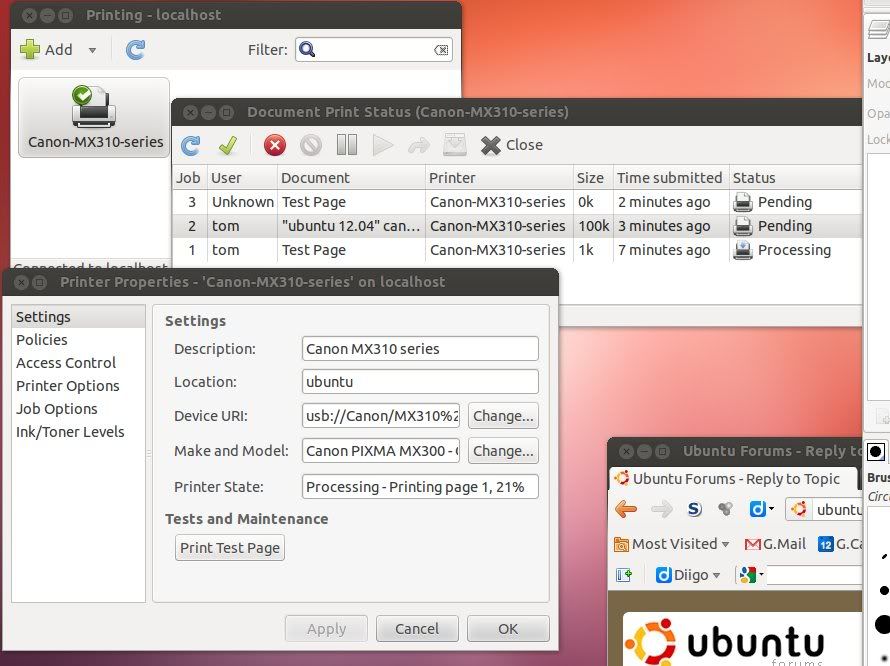Edit the Description field 'Canon MX310 series'
This screenshot has width=890, height=666.
coord(420,349)
